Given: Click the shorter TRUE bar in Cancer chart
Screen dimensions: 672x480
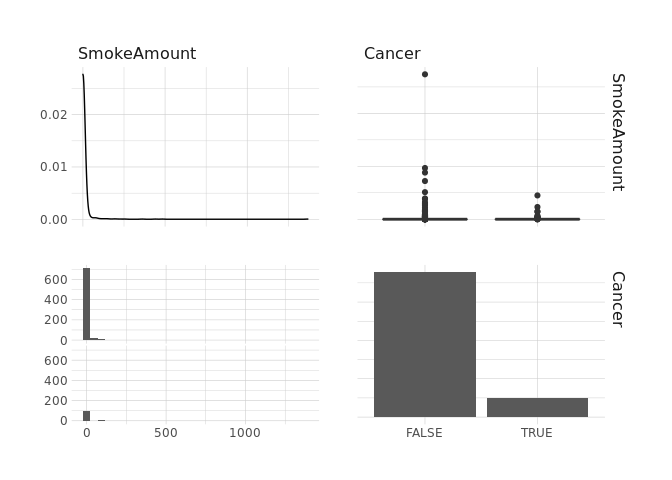Looking at the screenshot, I should point(537,407).
